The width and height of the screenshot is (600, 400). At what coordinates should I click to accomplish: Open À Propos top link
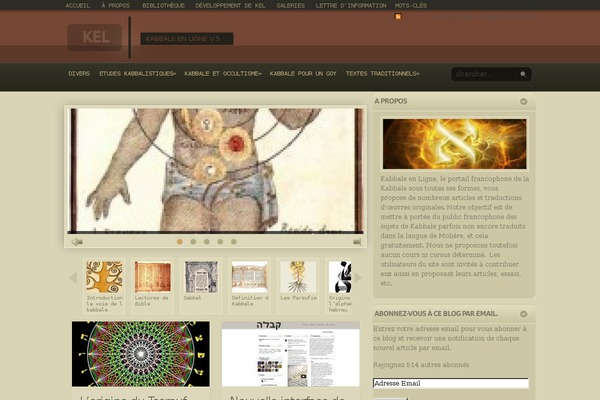(116, 5)
